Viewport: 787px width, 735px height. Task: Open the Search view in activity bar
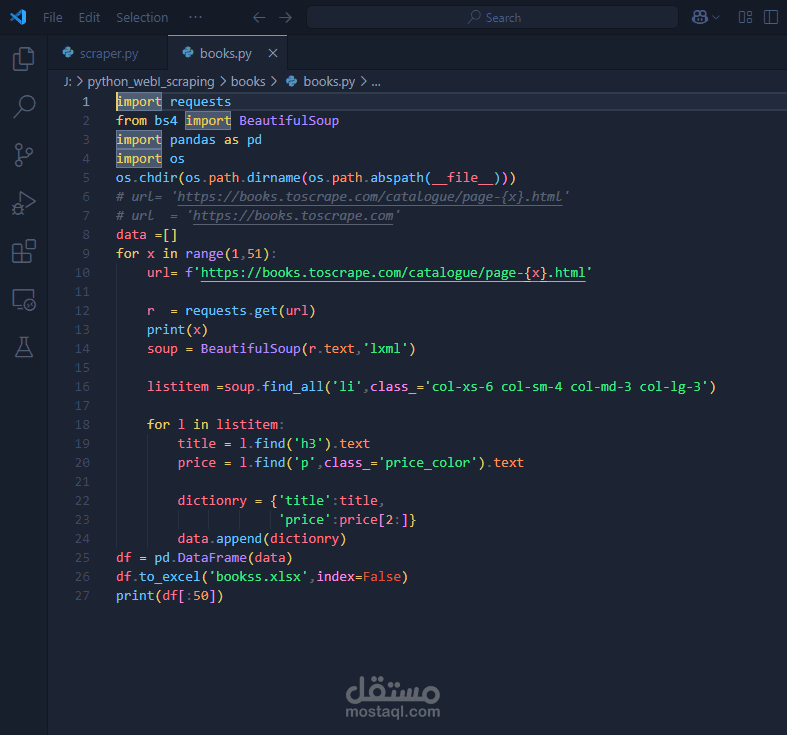pyautogui.click(x=24, y=106)
